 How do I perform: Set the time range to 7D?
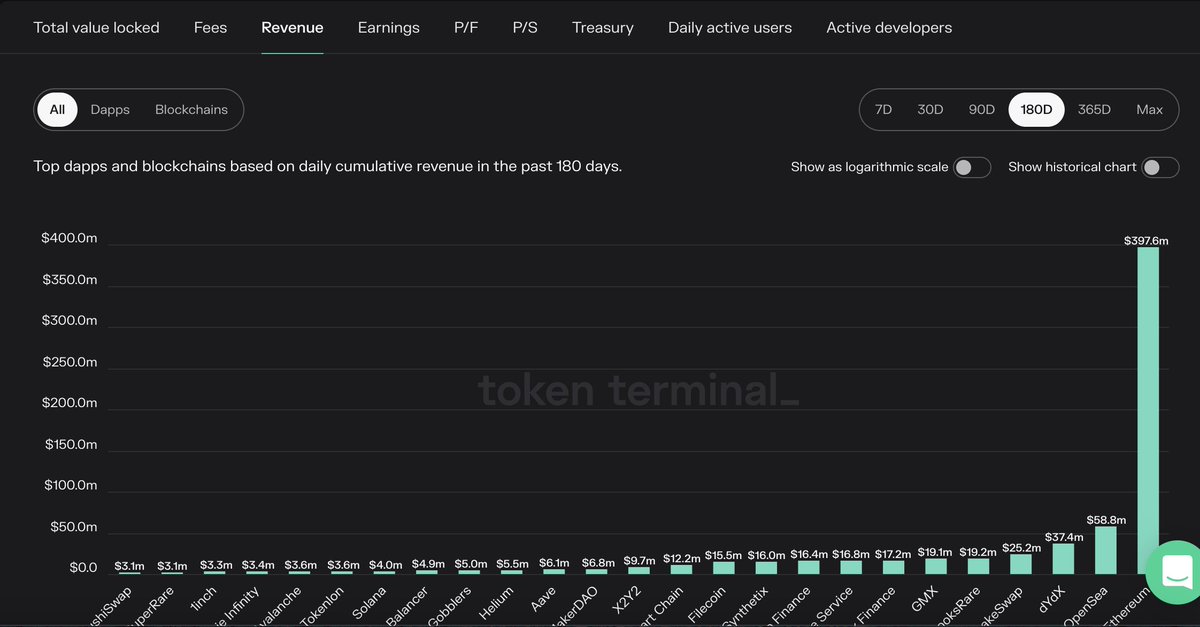[883, 109]
